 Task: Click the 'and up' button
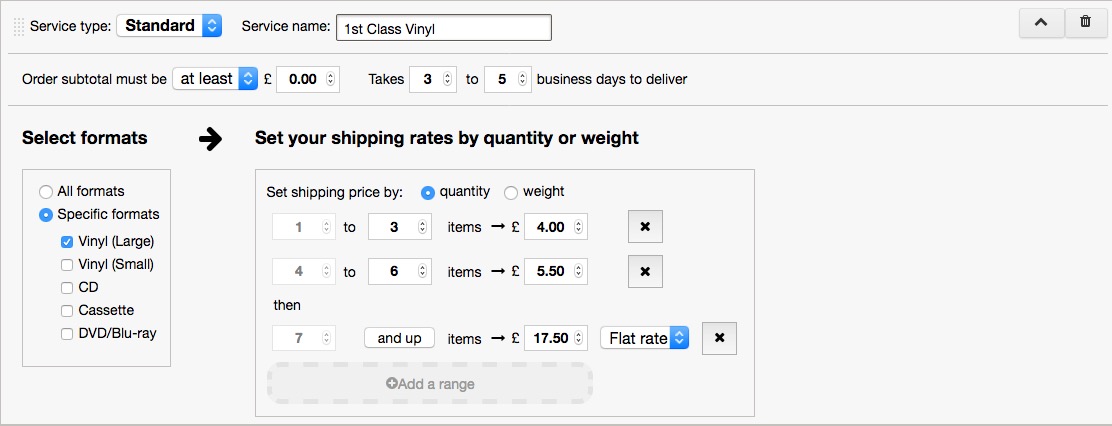pos(399,338)
